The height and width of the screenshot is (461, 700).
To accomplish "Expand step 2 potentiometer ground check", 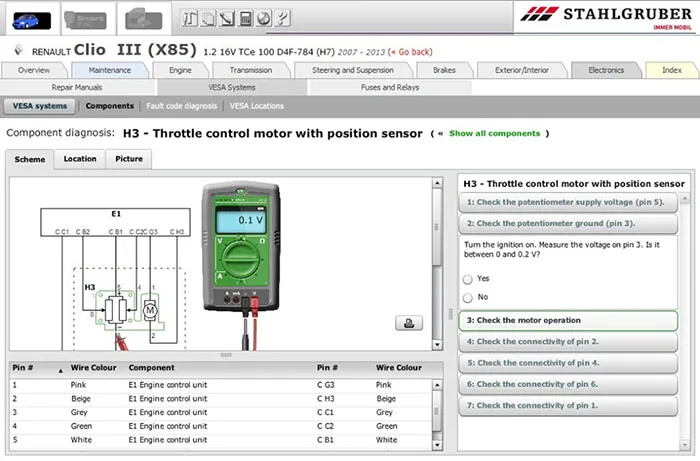I will tap(568, 224).
